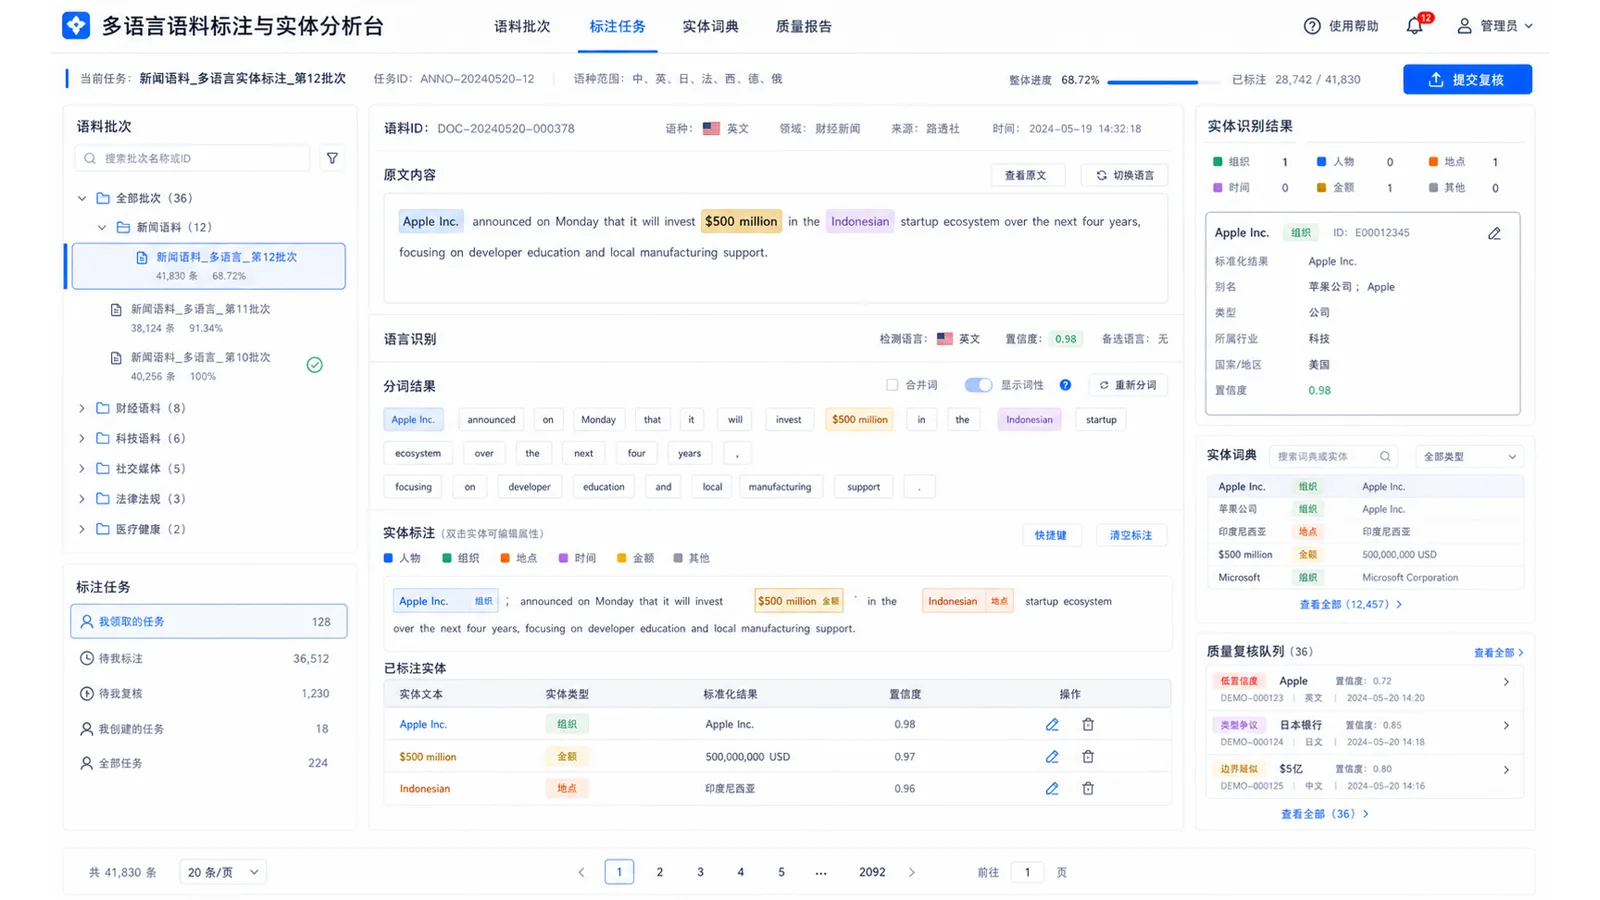This screenshot has height=900, width=1600.
Task: Expand the 科技语料 folder
Action: [x=82, y=438]
